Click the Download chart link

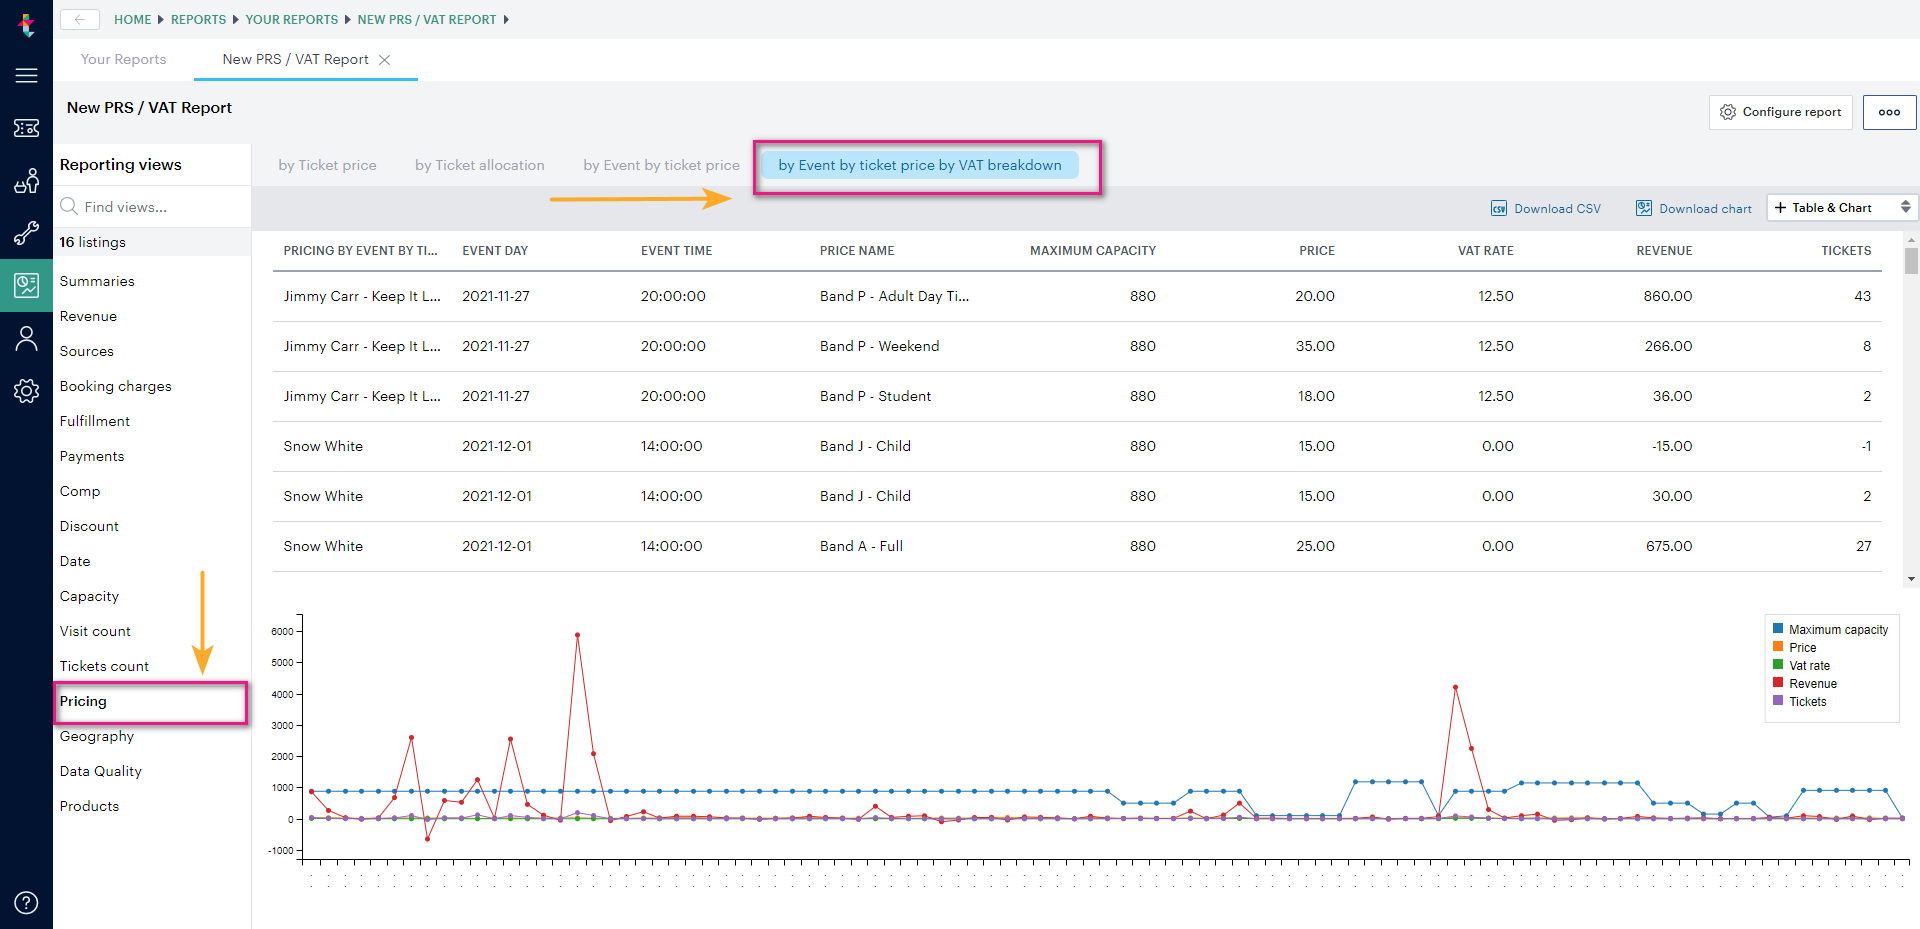pyautogui.click(x=1694, y=208)
